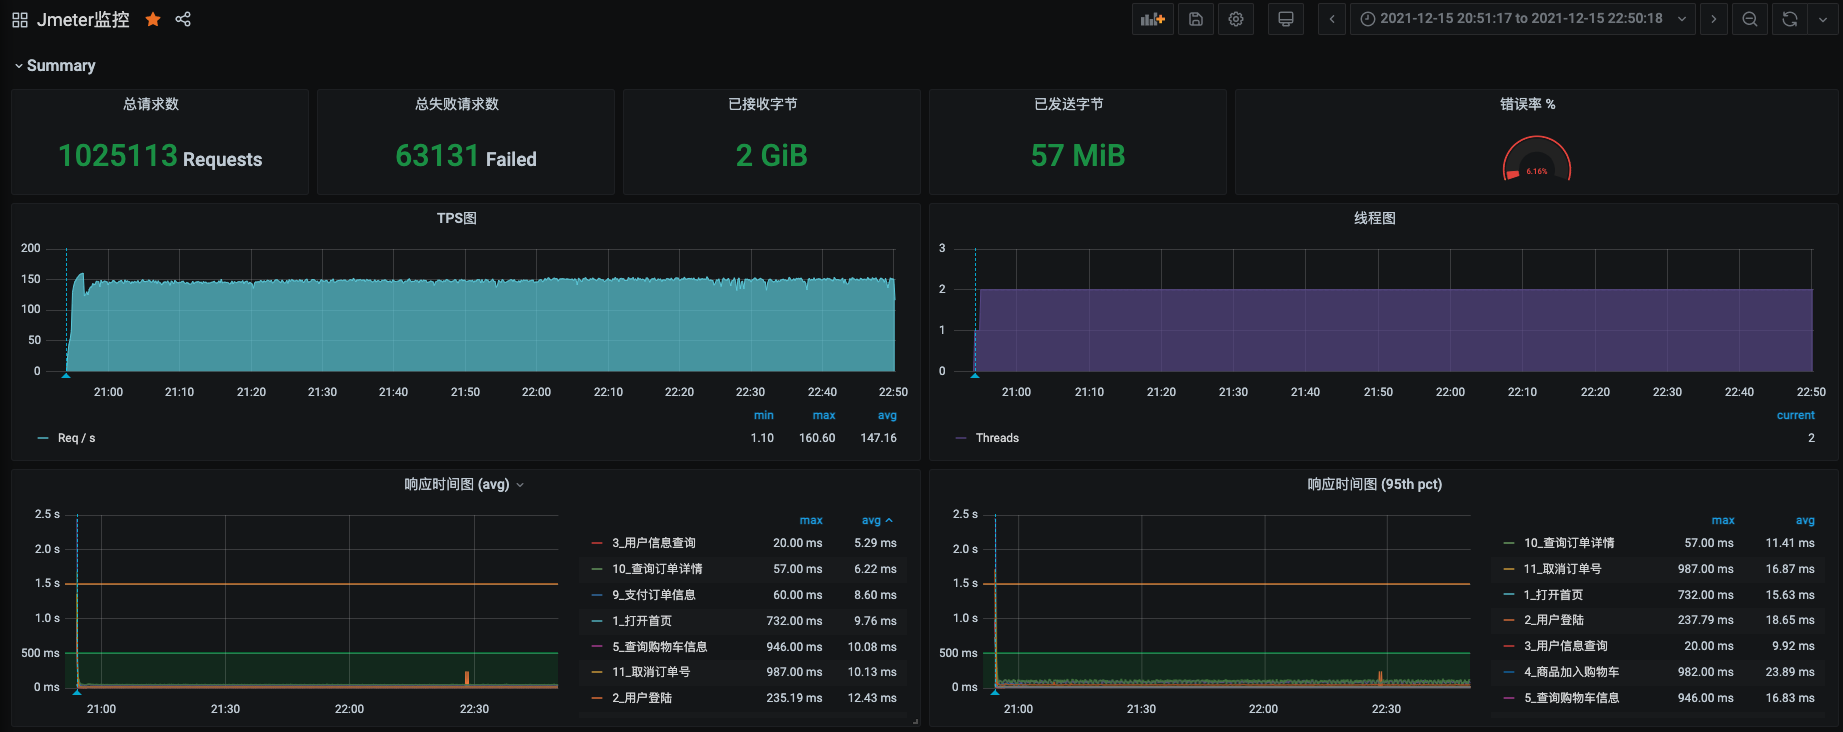This screenshot has height=732, width=1843.
Task: Open the time range picker
Action: pyautogui.click(x=1522, y=19)
